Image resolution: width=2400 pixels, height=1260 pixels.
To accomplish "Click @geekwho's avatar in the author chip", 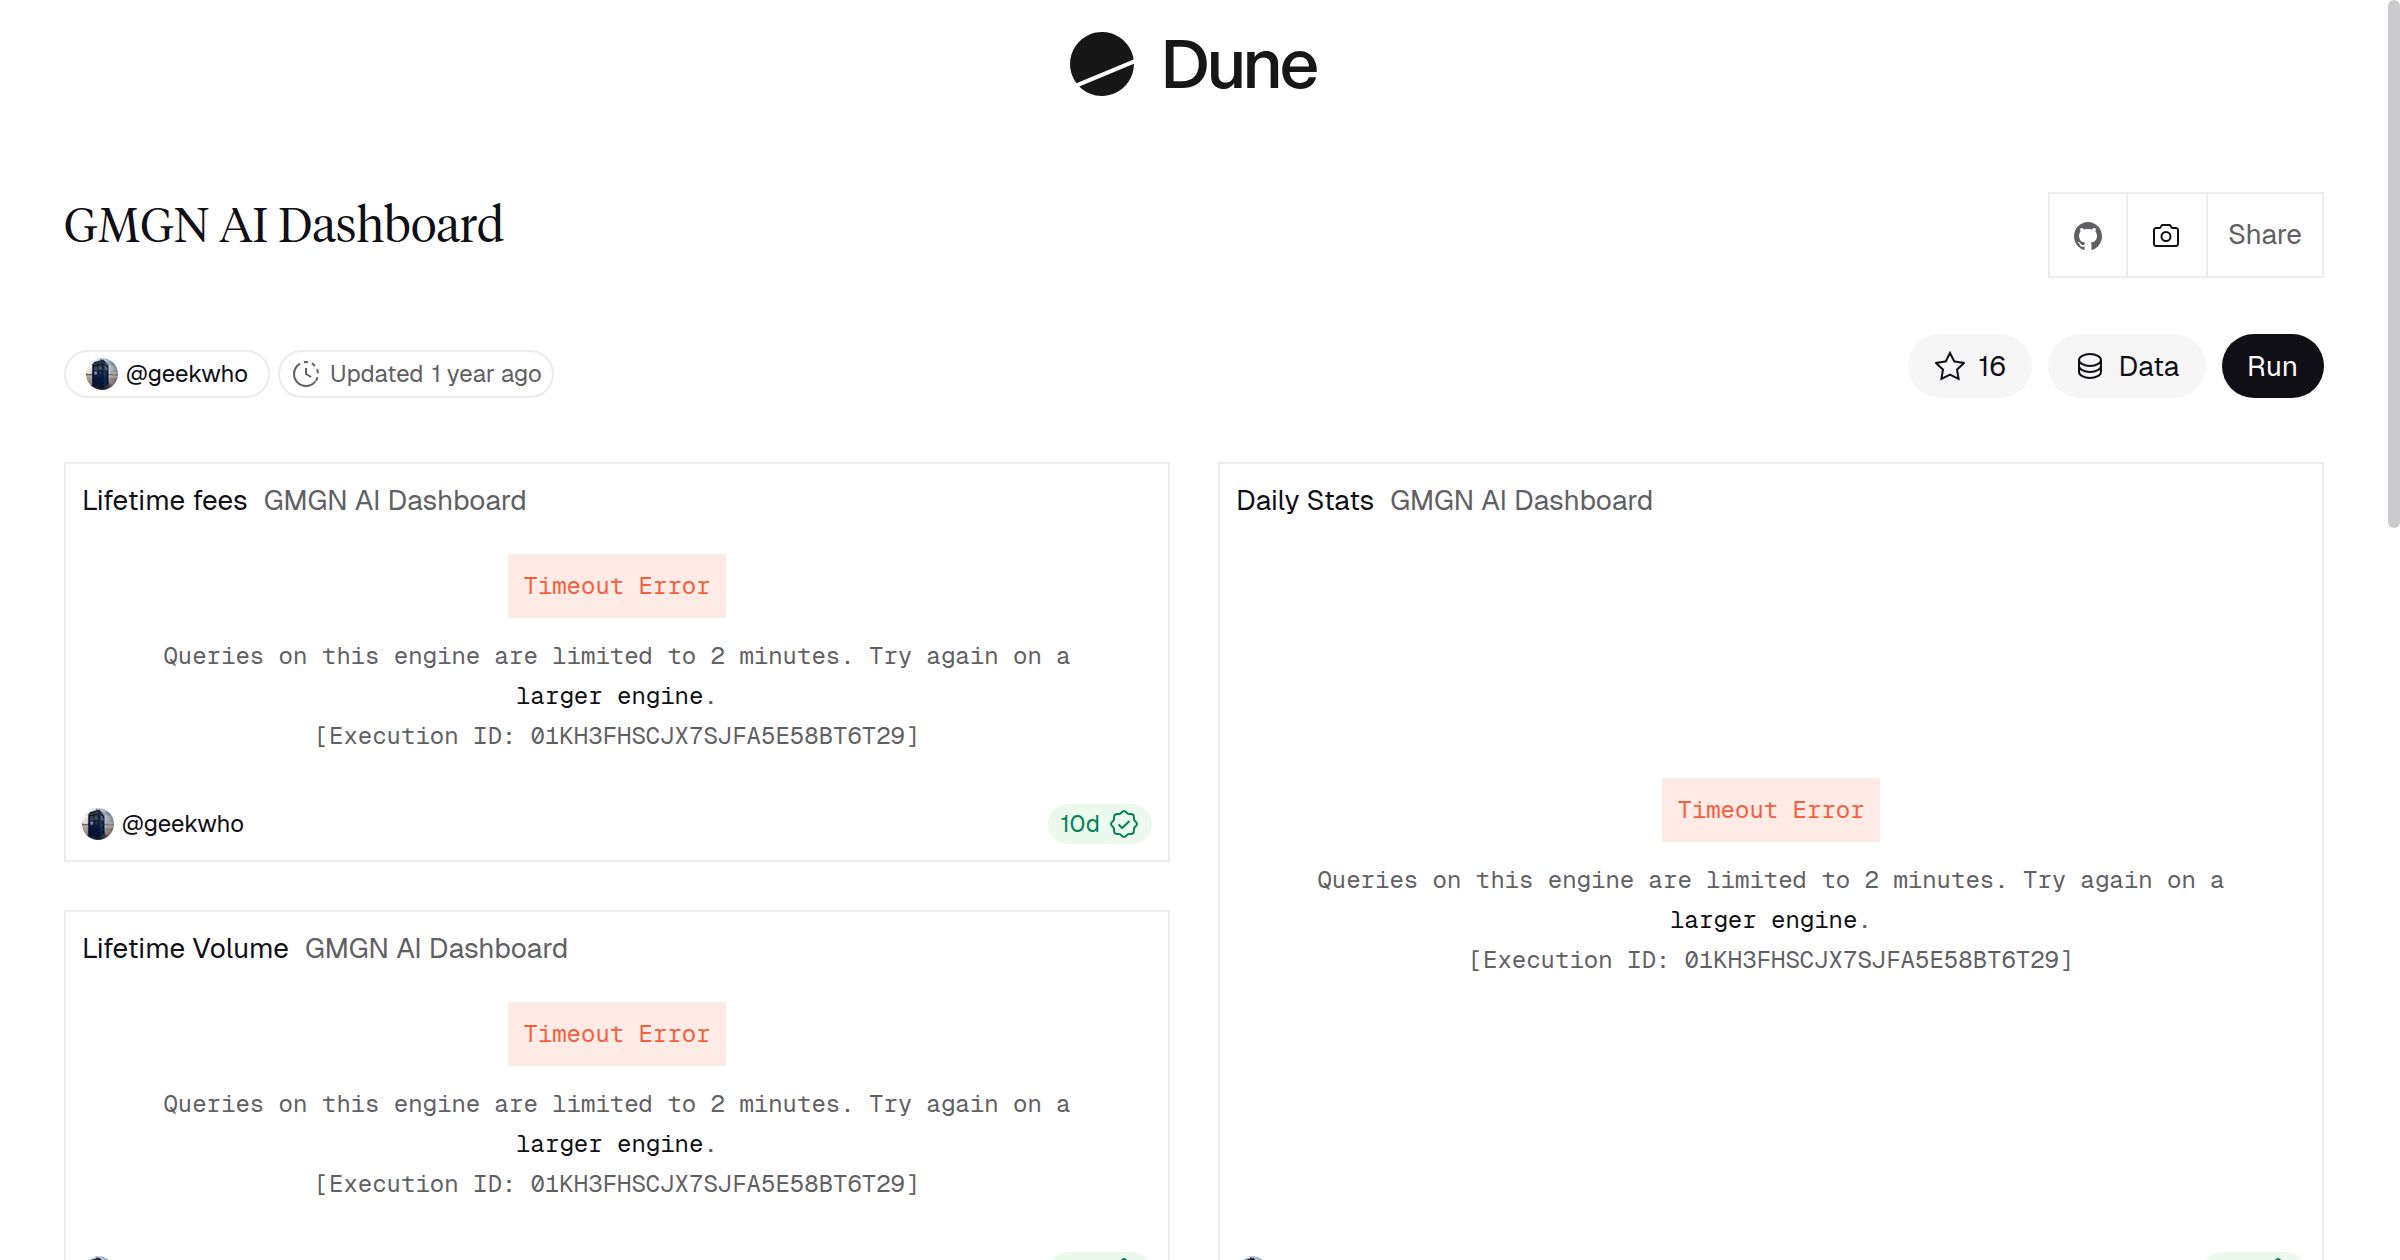I will pyautogui.click(x=103, y=373).
